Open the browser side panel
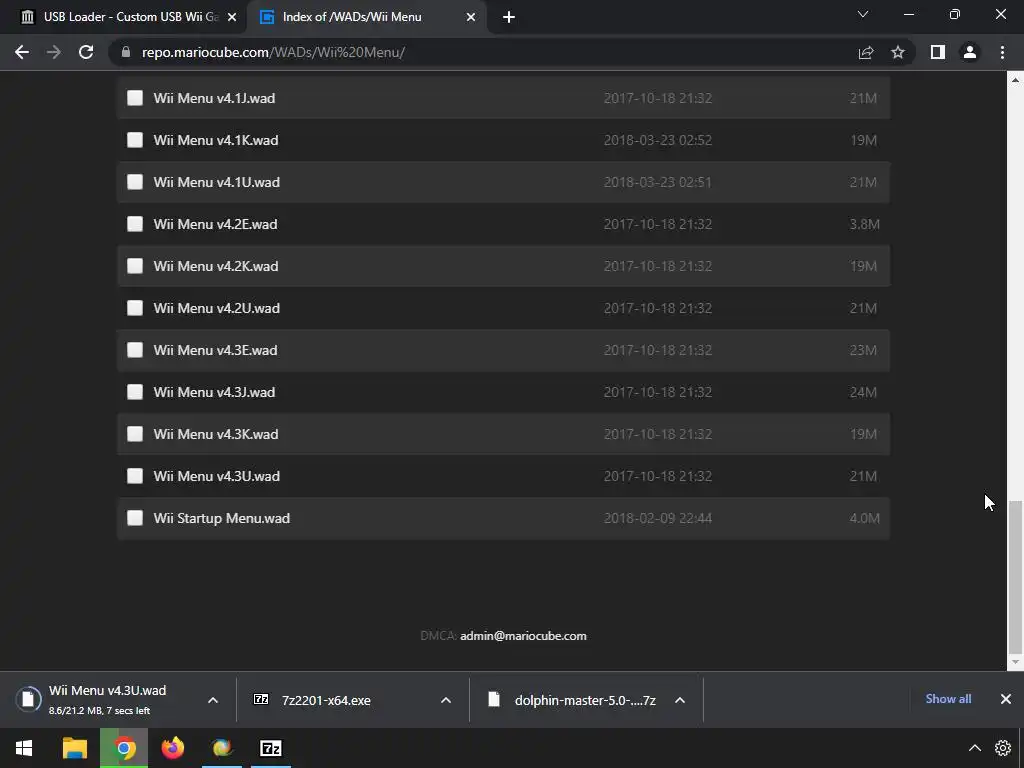Screen dimensions: 1024x768 click(938, 52)
